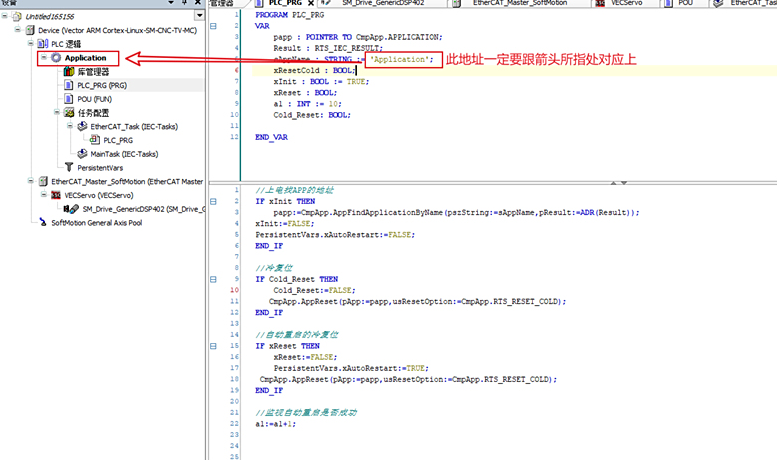Open PLC_PRG (PRG) in the device tree
Image resolution: width=777 pixels, height=460 pixels.
[101, 86]
